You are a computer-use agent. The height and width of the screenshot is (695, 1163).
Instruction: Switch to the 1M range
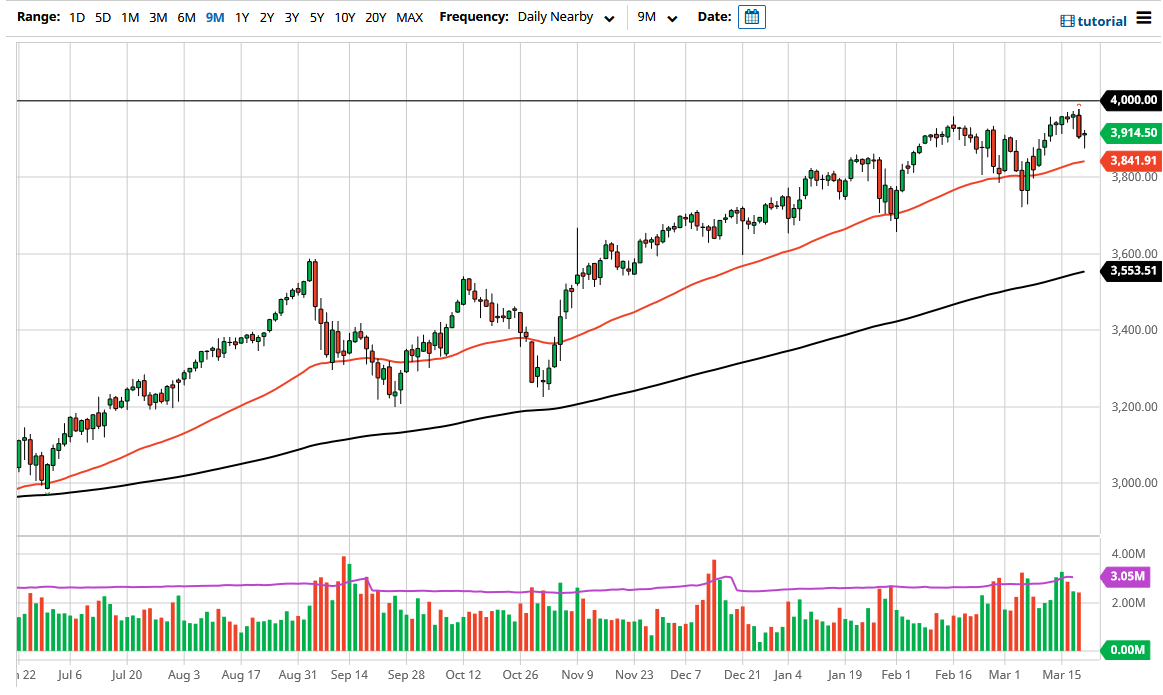click(129, 17)
